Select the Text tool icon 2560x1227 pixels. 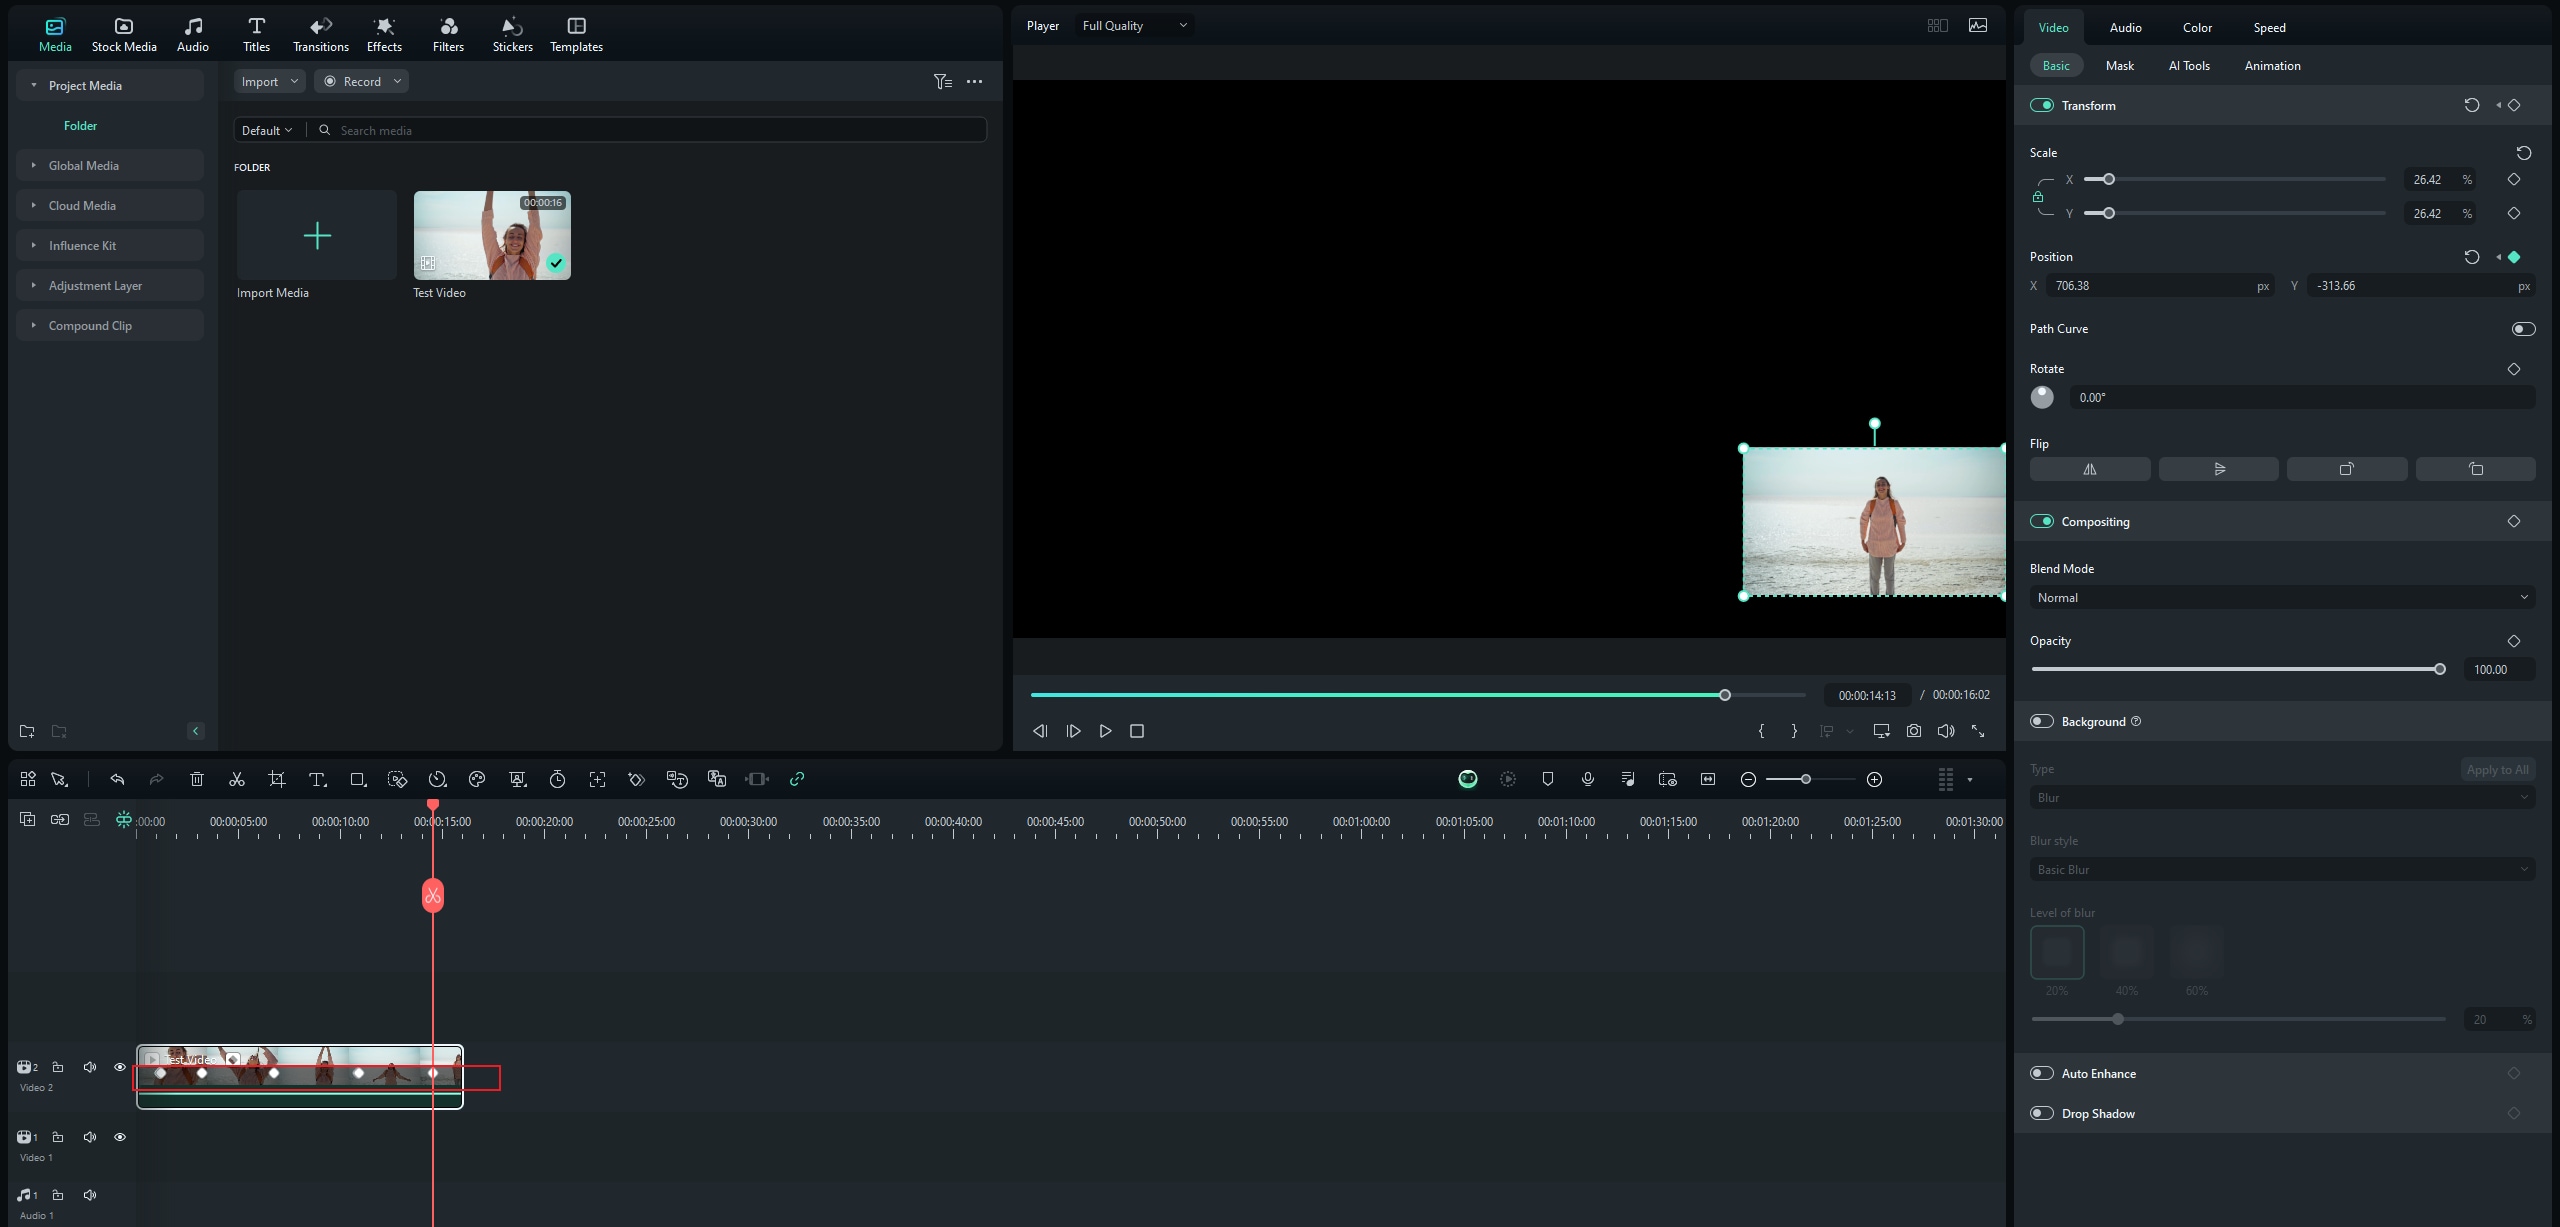click(313, 780)
